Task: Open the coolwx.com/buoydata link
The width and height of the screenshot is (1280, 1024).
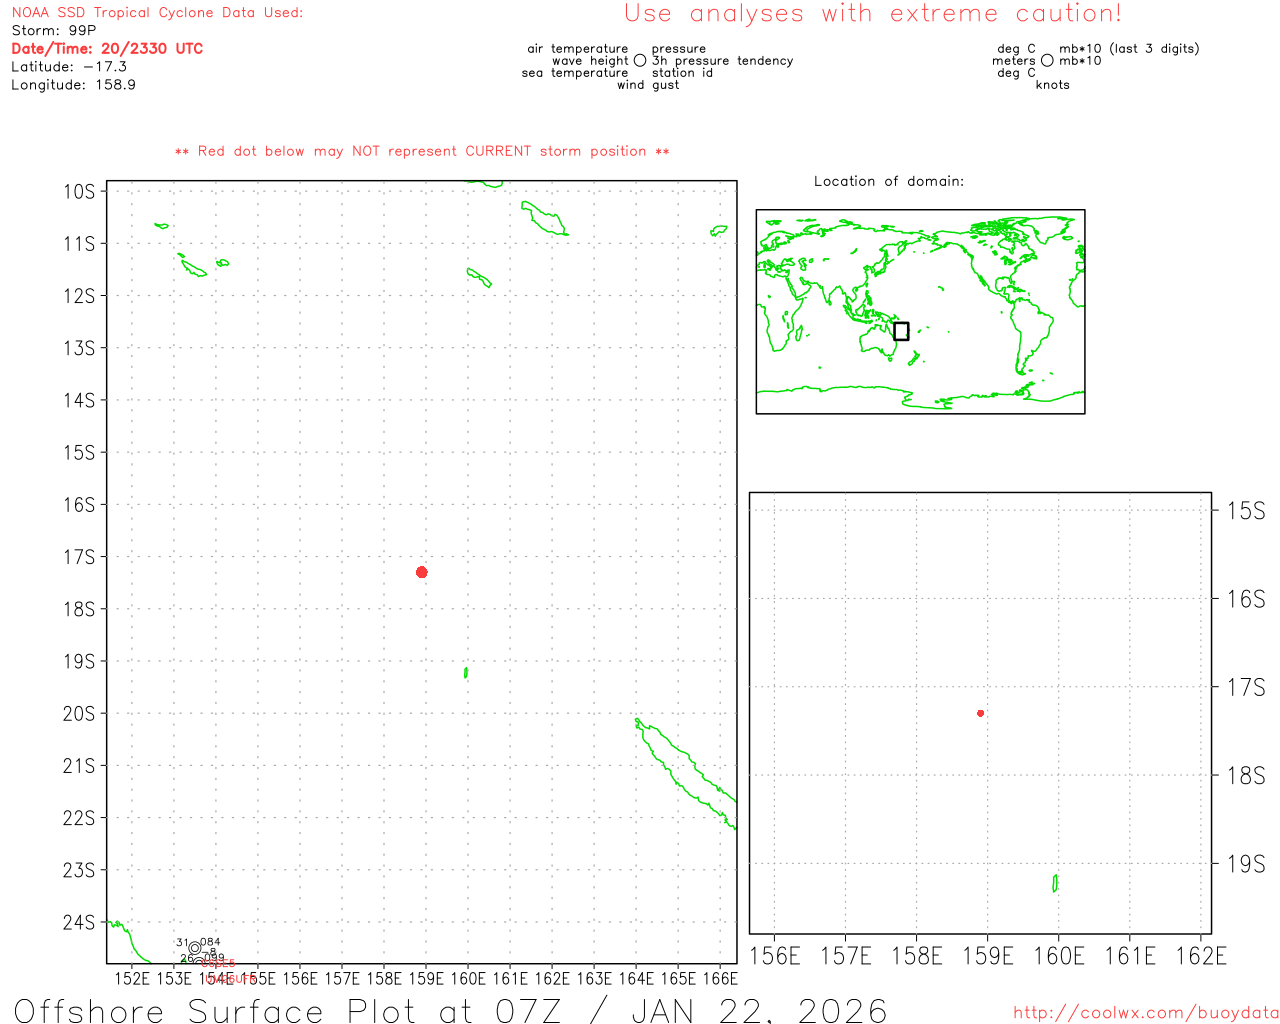Action: (x=1146, y=1013)
